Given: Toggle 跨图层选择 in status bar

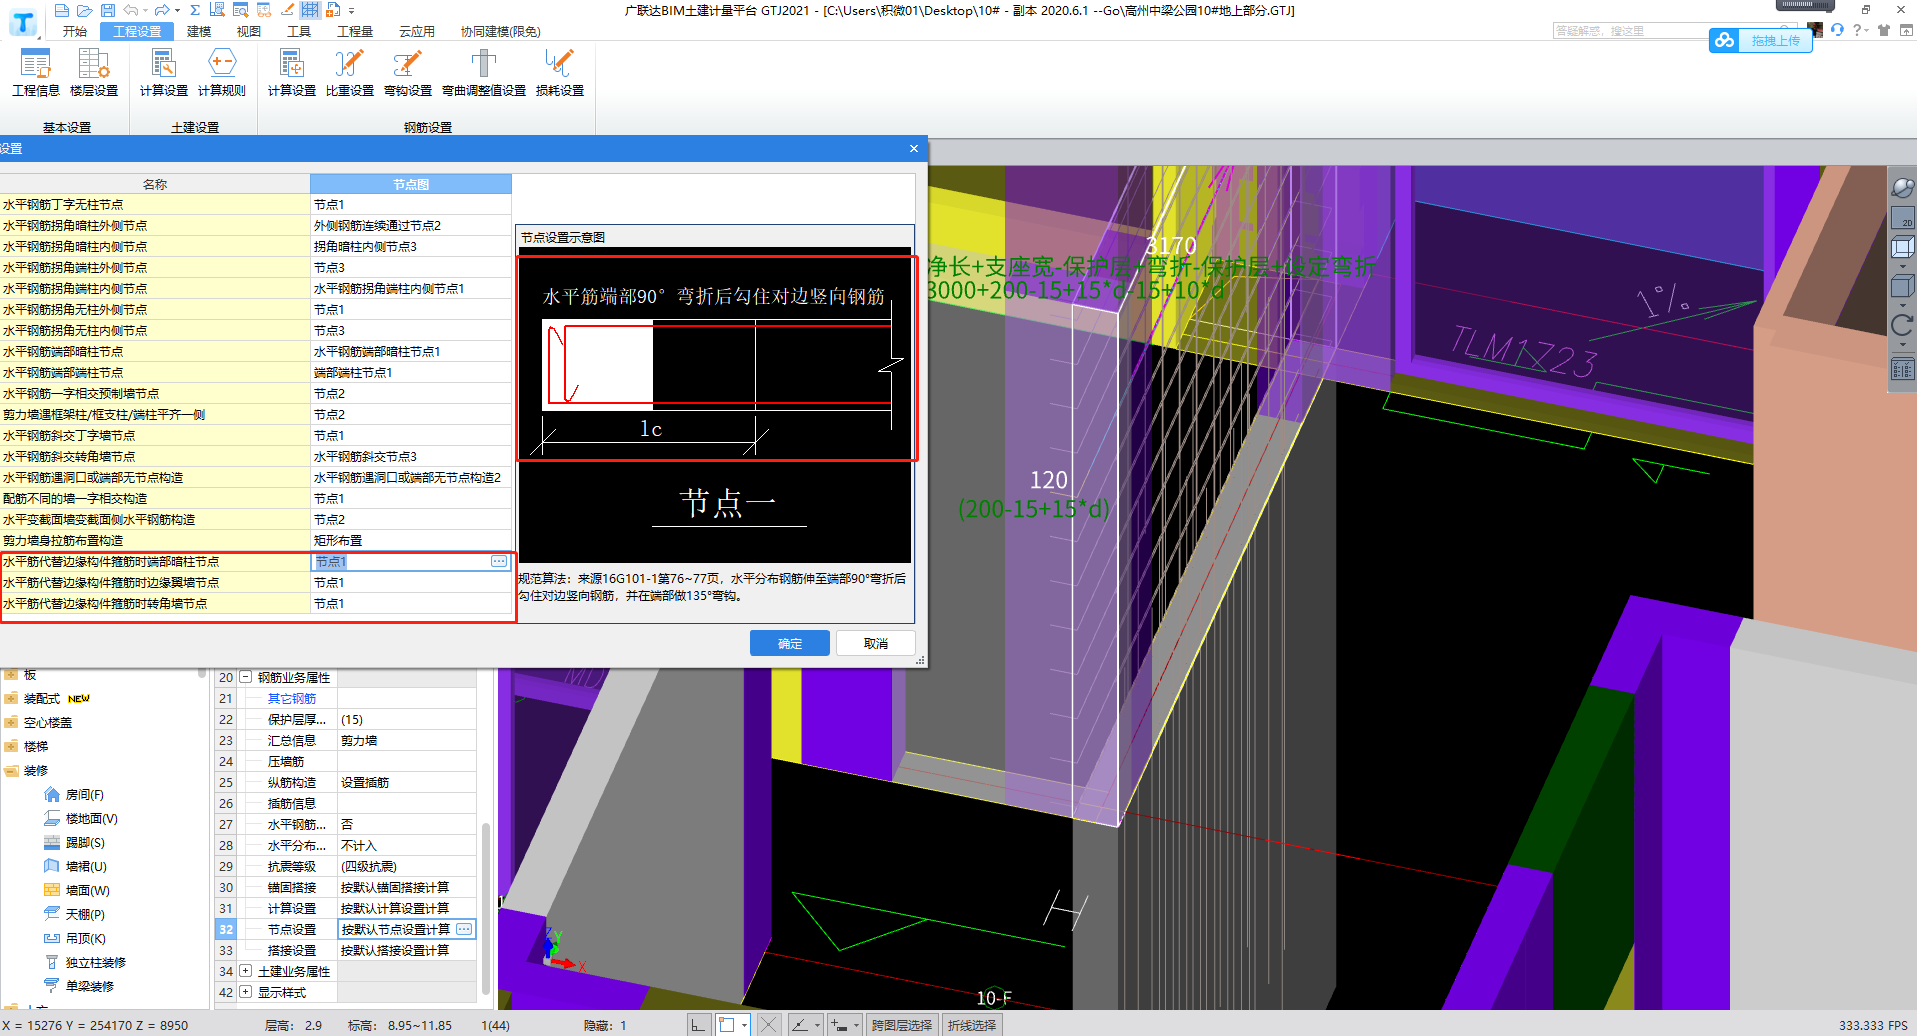Looking at the screenshot, I should [x=902, y=1025].
